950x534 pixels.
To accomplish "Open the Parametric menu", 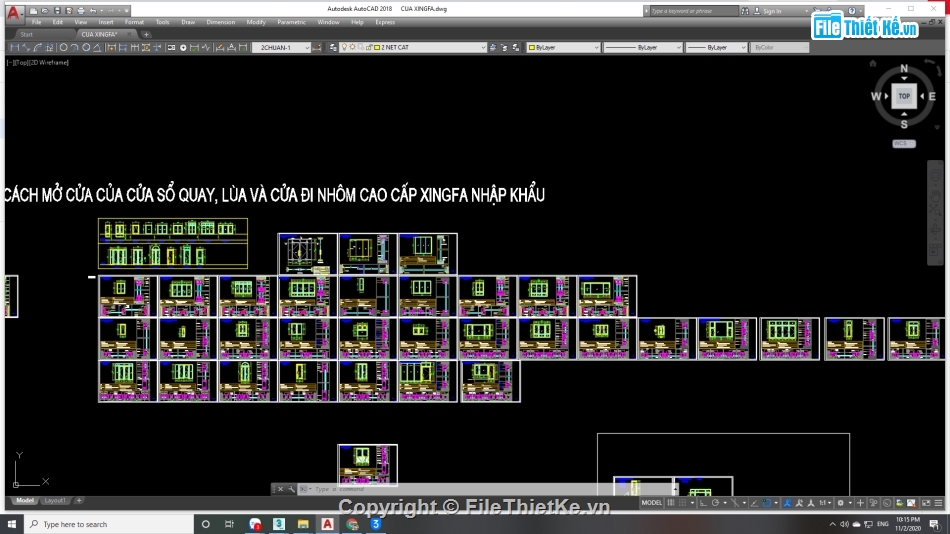I will click(x=291, y=22).
